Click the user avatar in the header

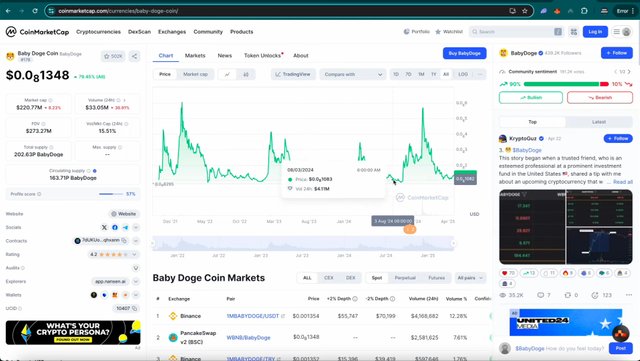627,32
